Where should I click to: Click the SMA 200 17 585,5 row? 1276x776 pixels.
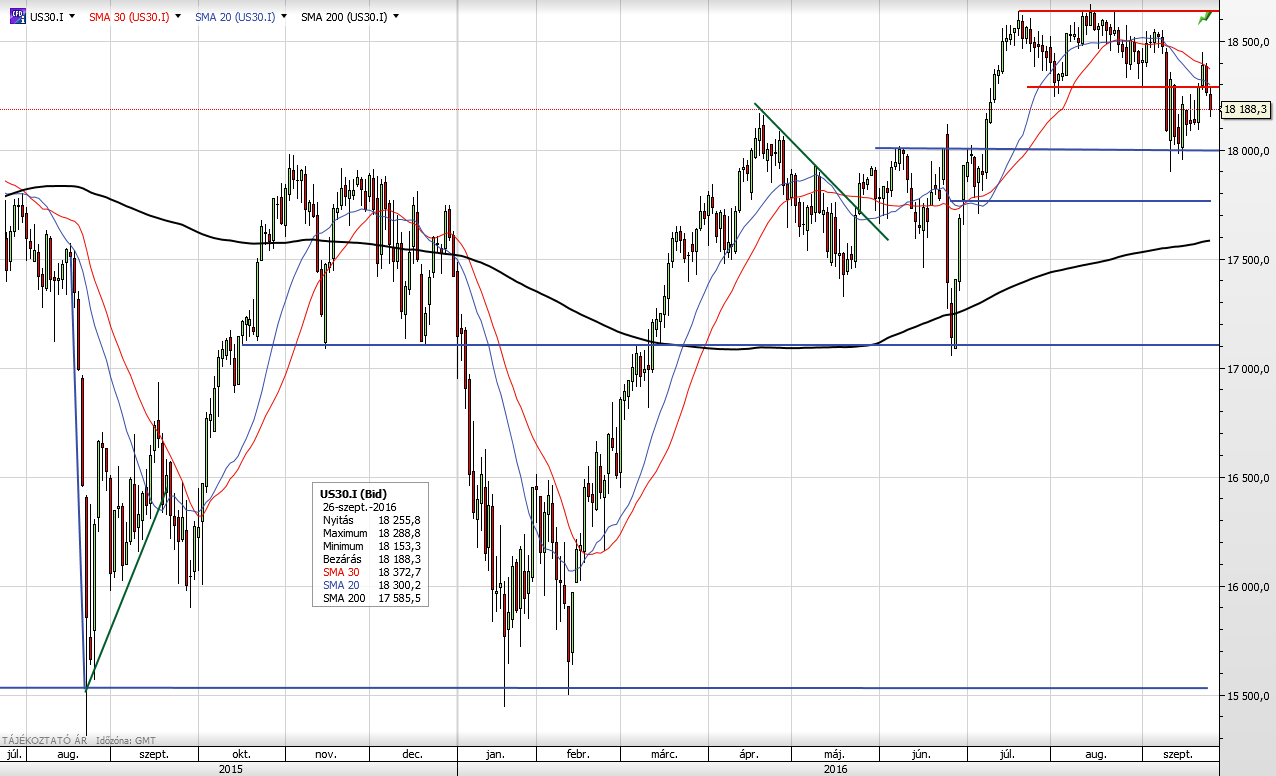click(371, 598)
